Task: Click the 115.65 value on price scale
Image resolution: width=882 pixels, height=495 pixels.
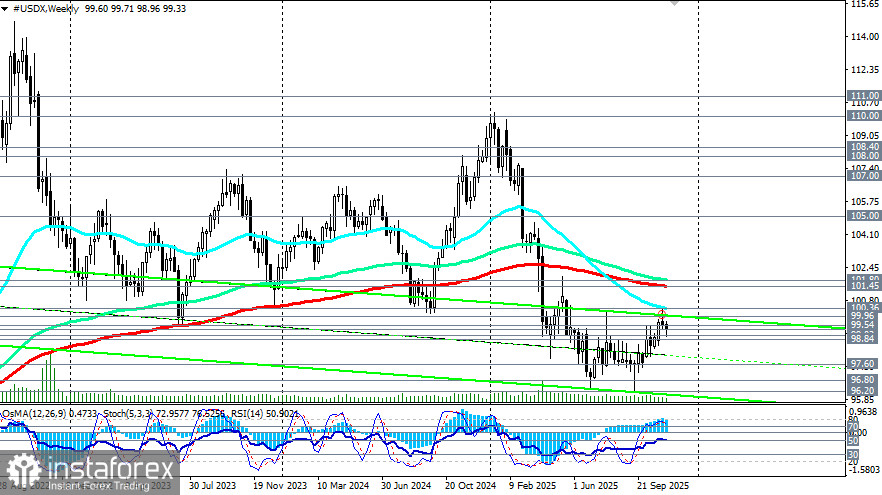Action: coord(865,4)
